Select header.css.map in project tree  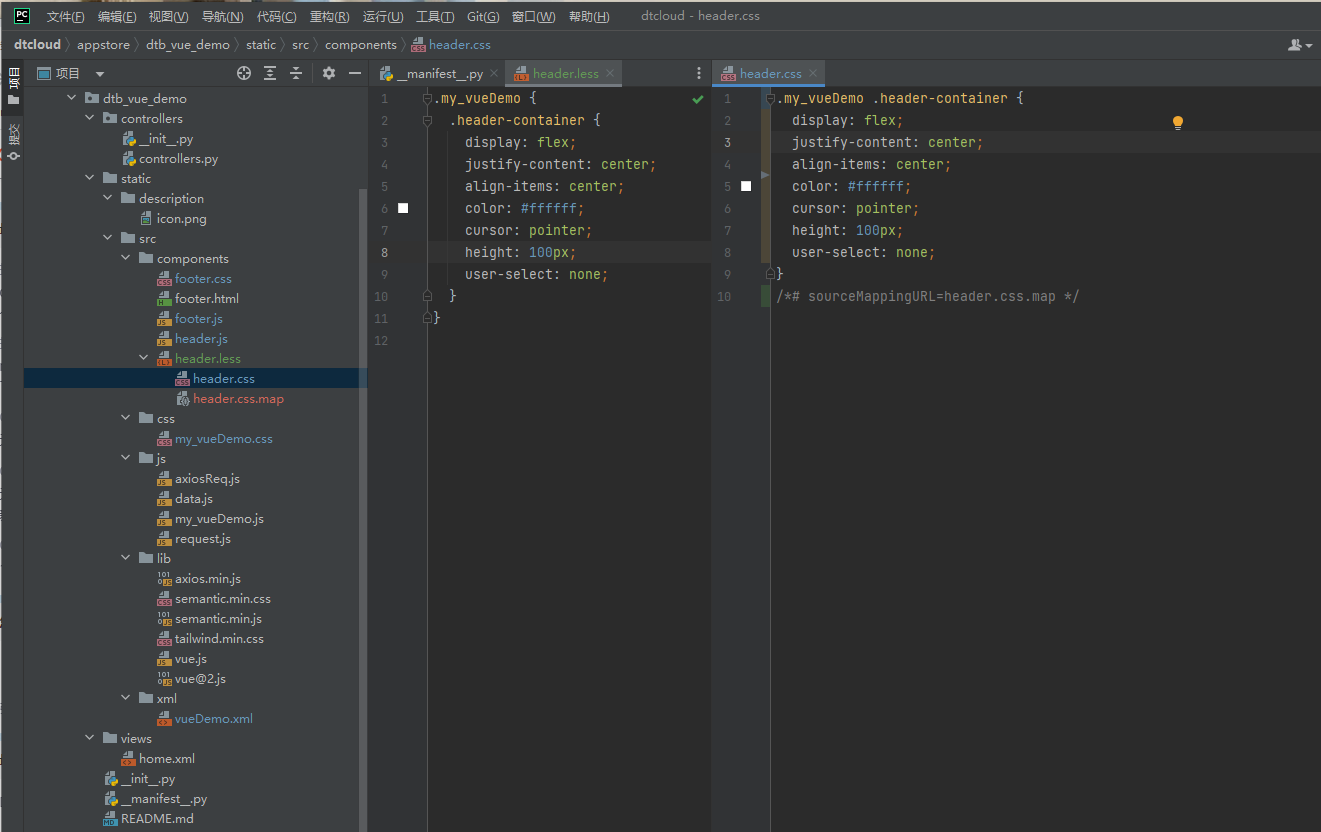238,398
